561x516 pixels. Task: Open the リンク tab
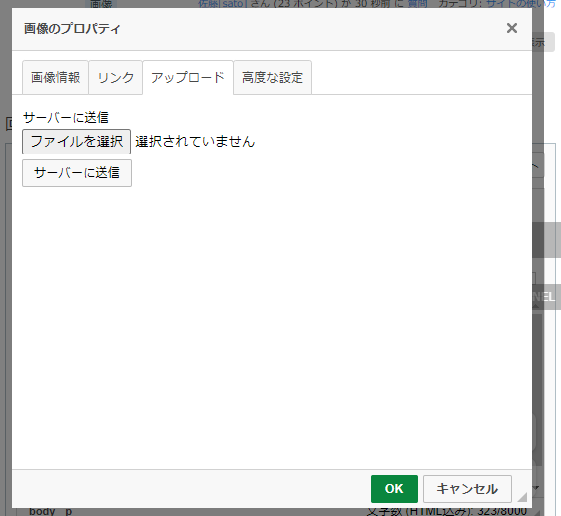tap(116, 77)
